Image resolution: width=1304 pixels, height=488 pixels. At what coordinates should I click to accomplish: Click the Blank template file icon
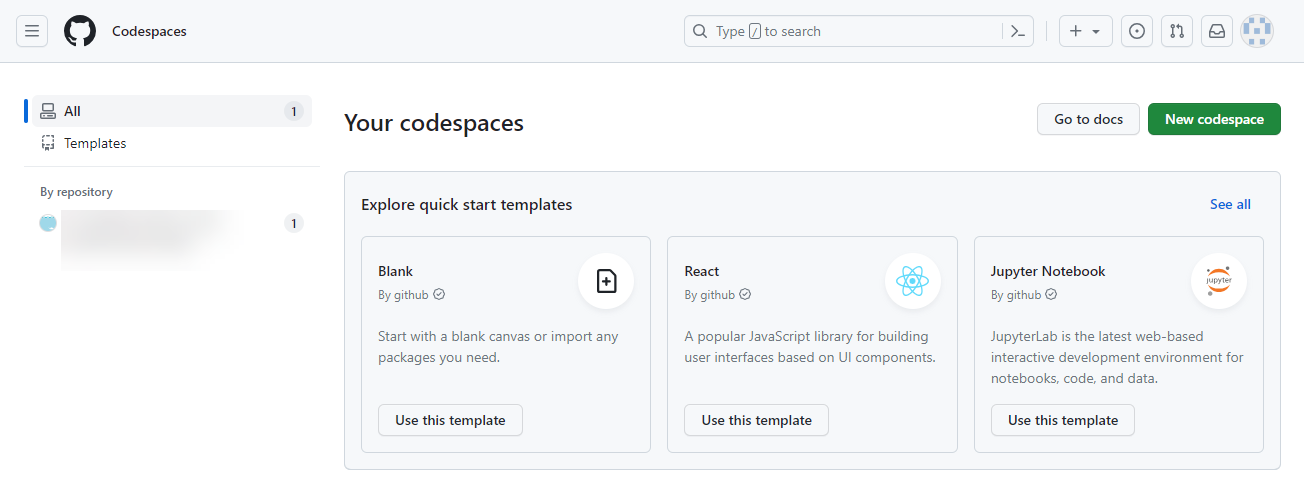[x=606, y=281]
